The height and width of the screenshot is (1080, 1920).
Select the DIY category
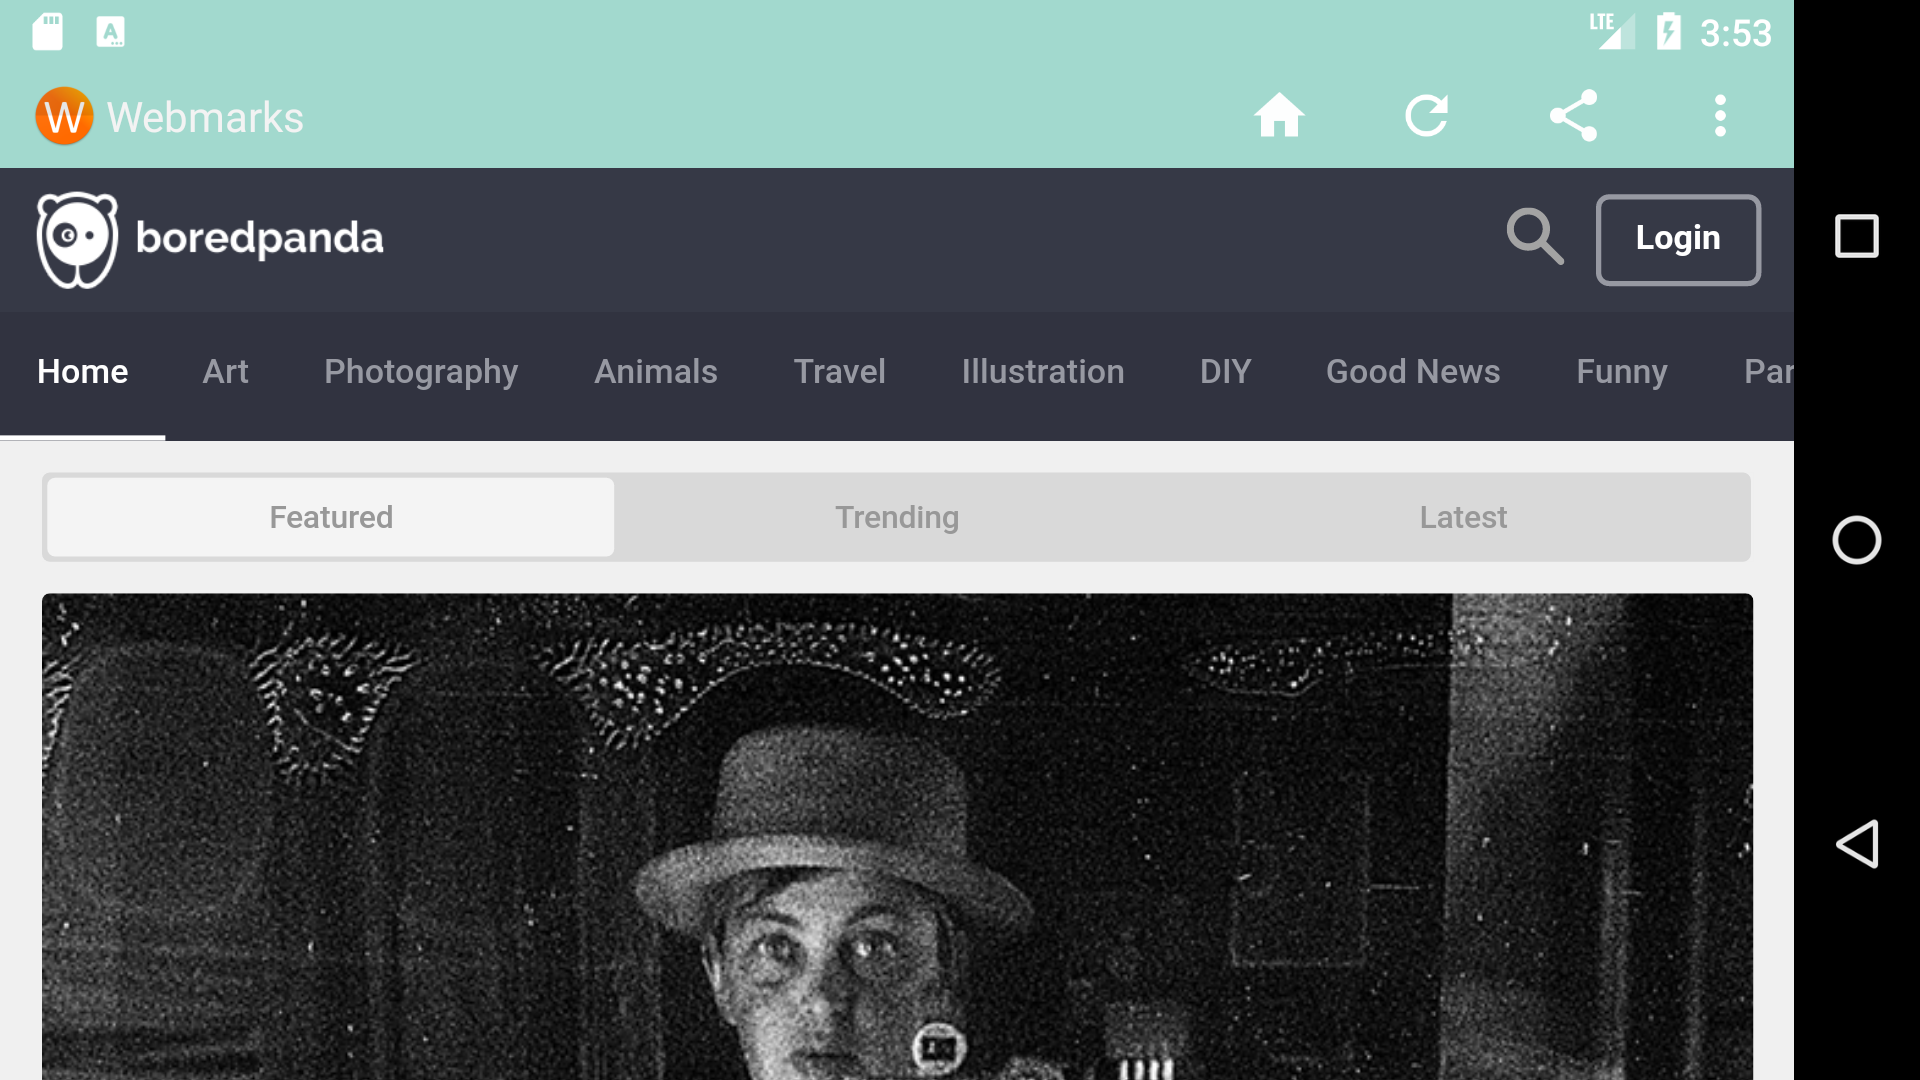pyautogui.click(x=1226, y=372)
